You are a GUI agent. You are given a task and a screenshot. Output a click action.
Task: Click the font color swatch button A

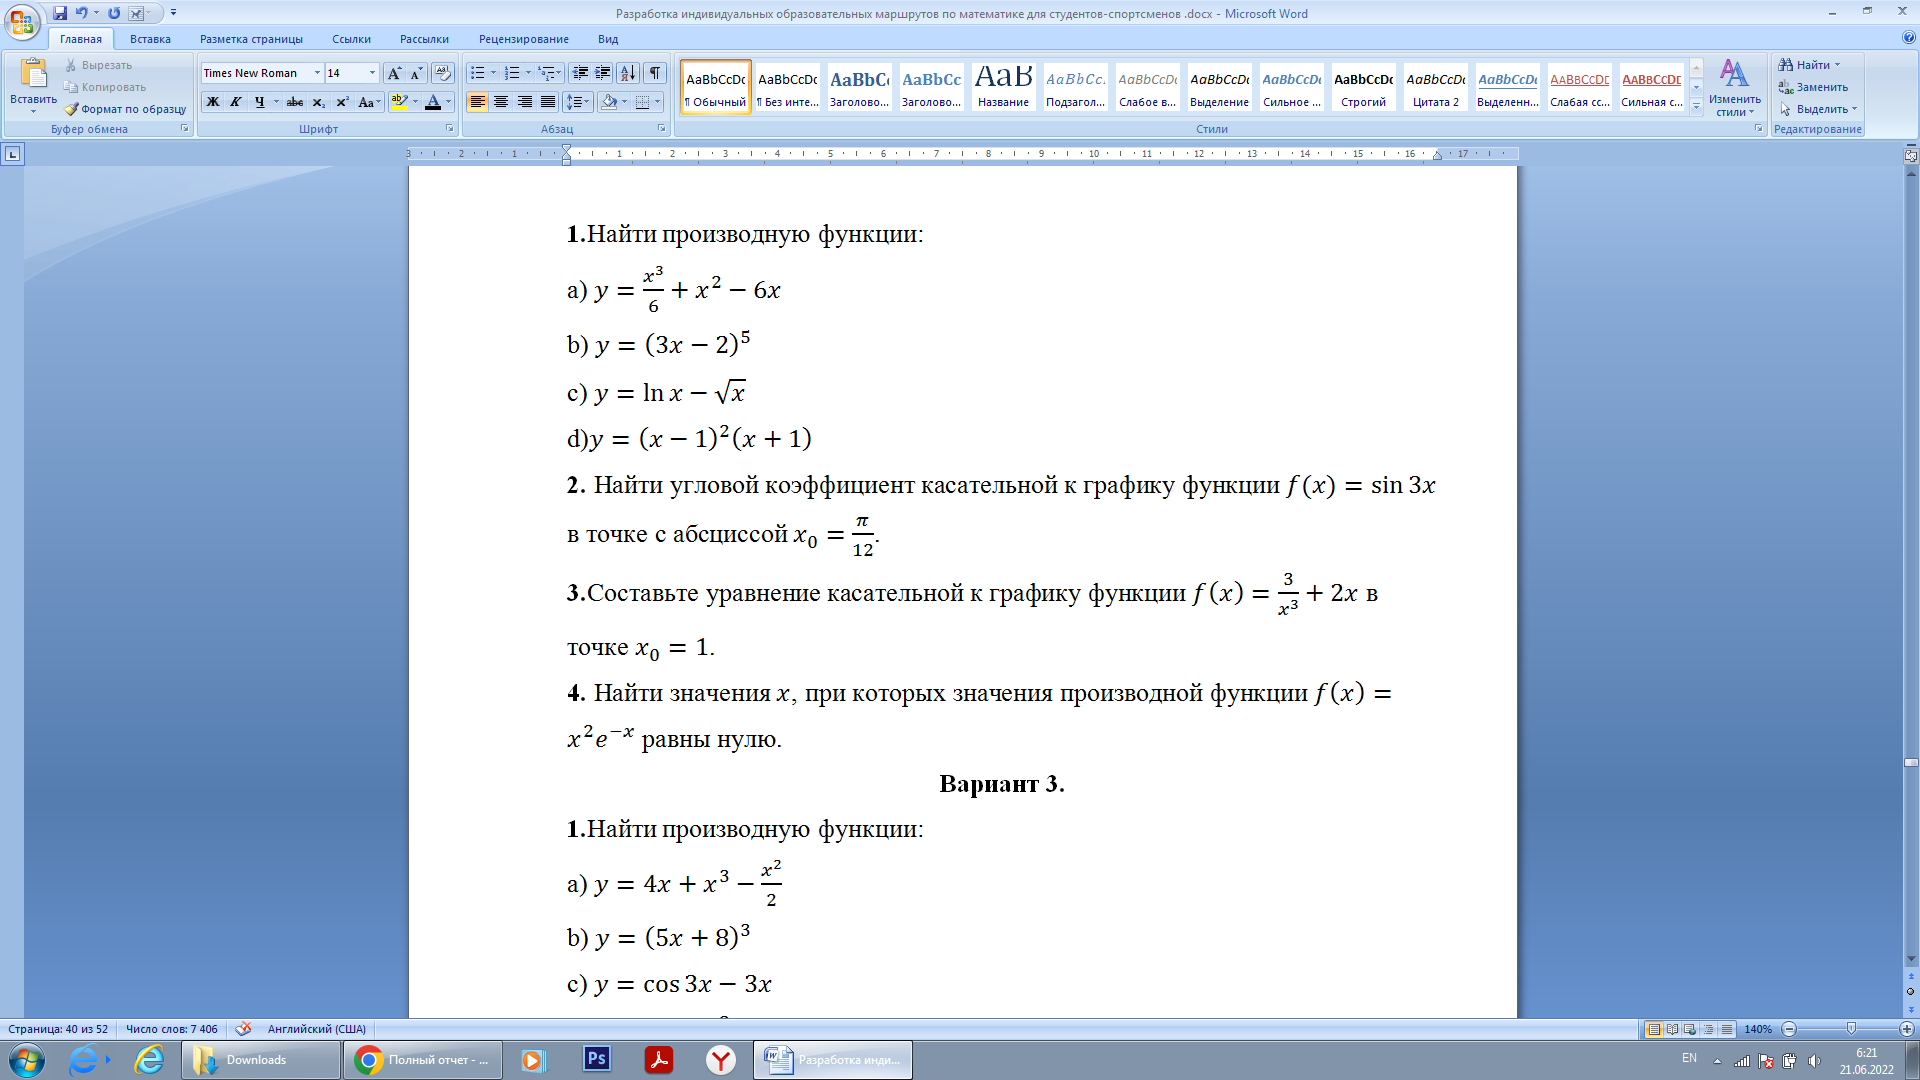click(432, 102)
